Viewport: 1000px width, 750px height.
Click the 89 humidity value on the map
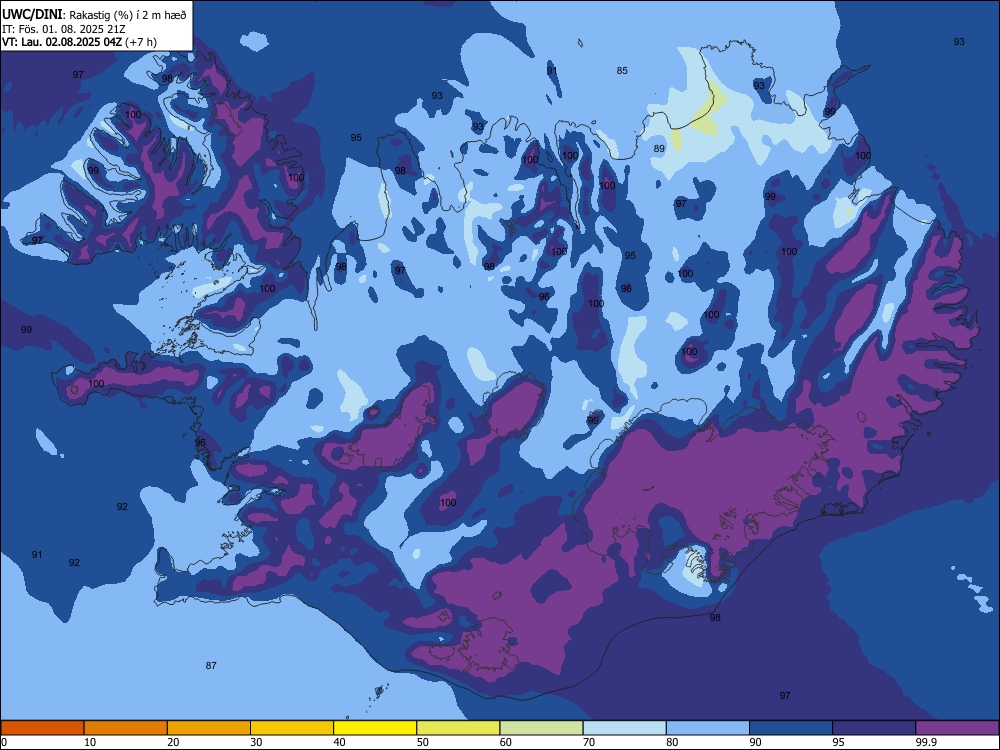pyautogui.click(x=659, y=148)
